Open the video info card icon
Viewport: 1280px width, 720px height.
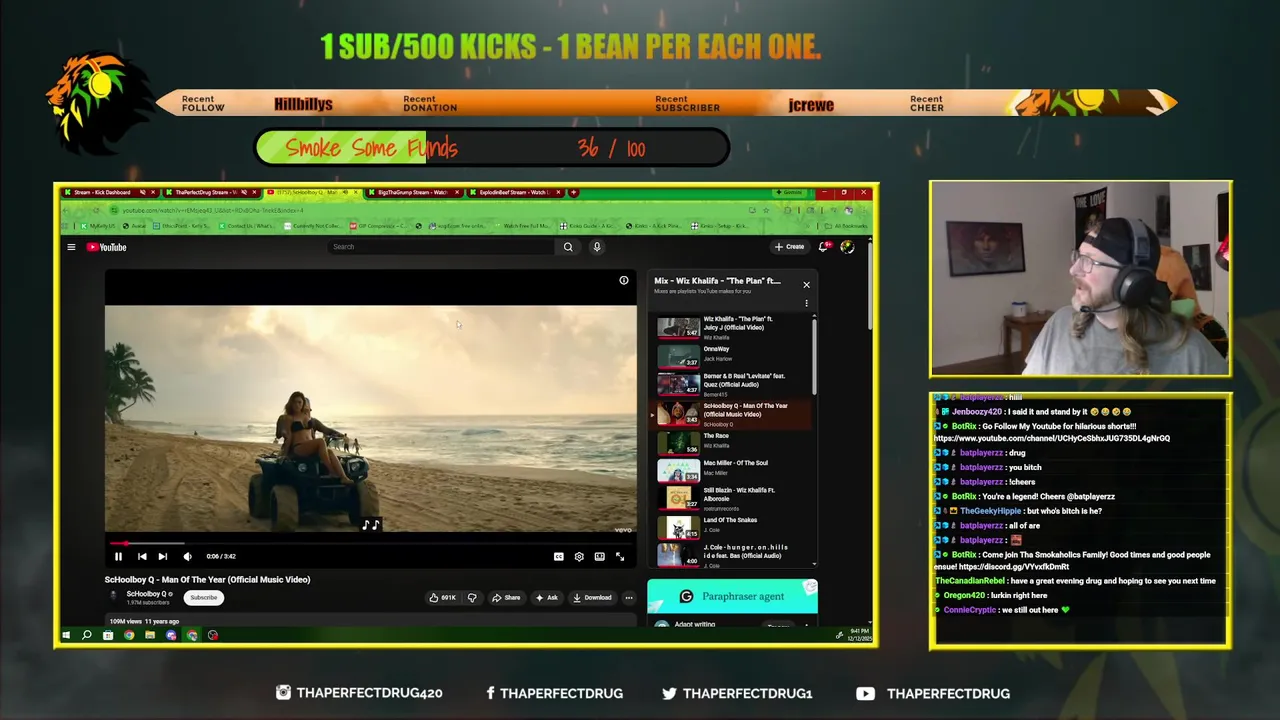point(624,281)
